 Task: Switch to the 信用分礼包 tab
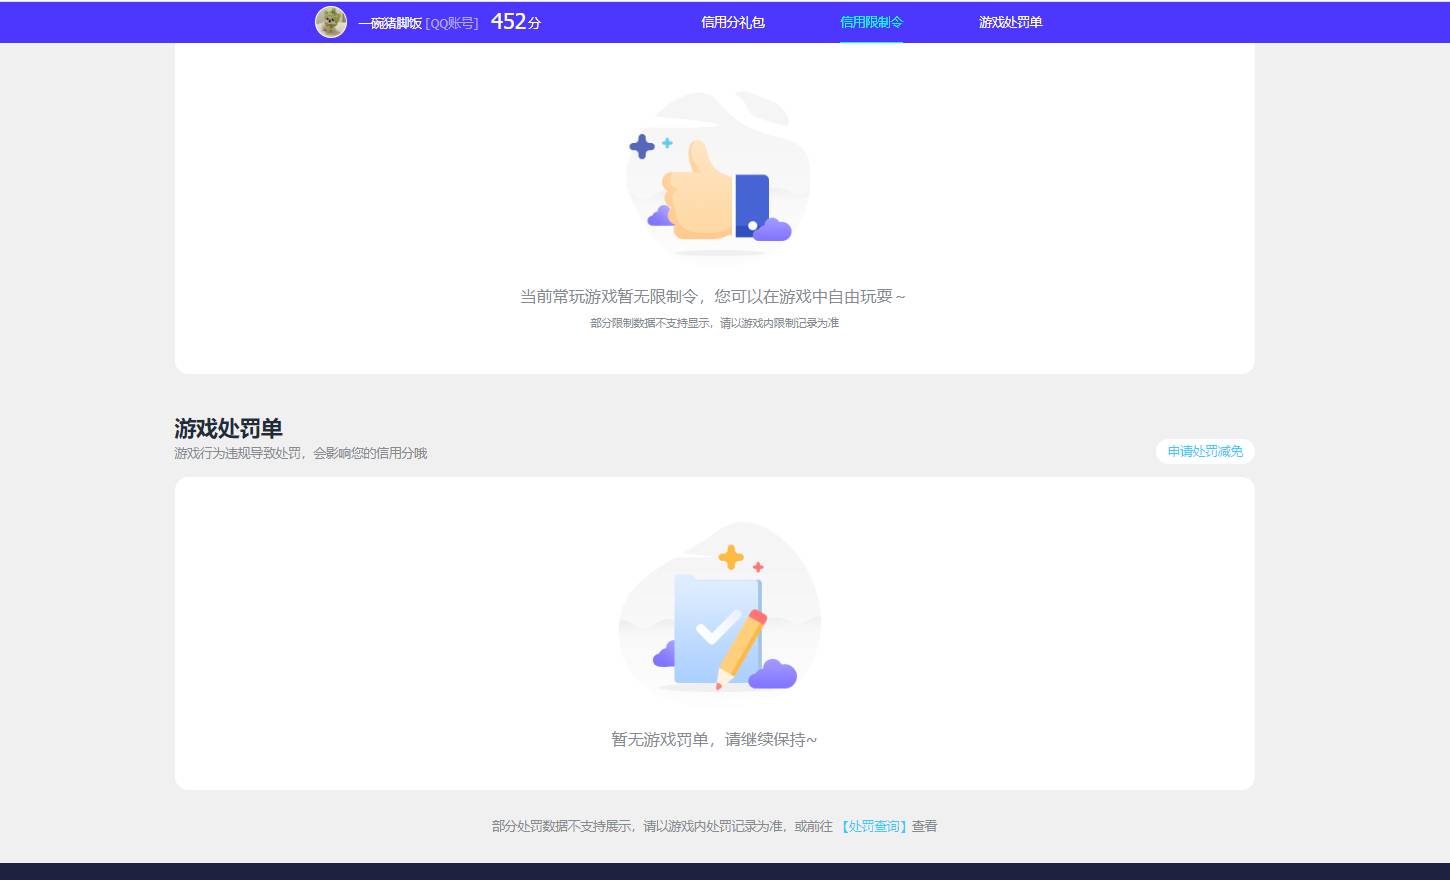pyautogui.click(x=732, y=22)
